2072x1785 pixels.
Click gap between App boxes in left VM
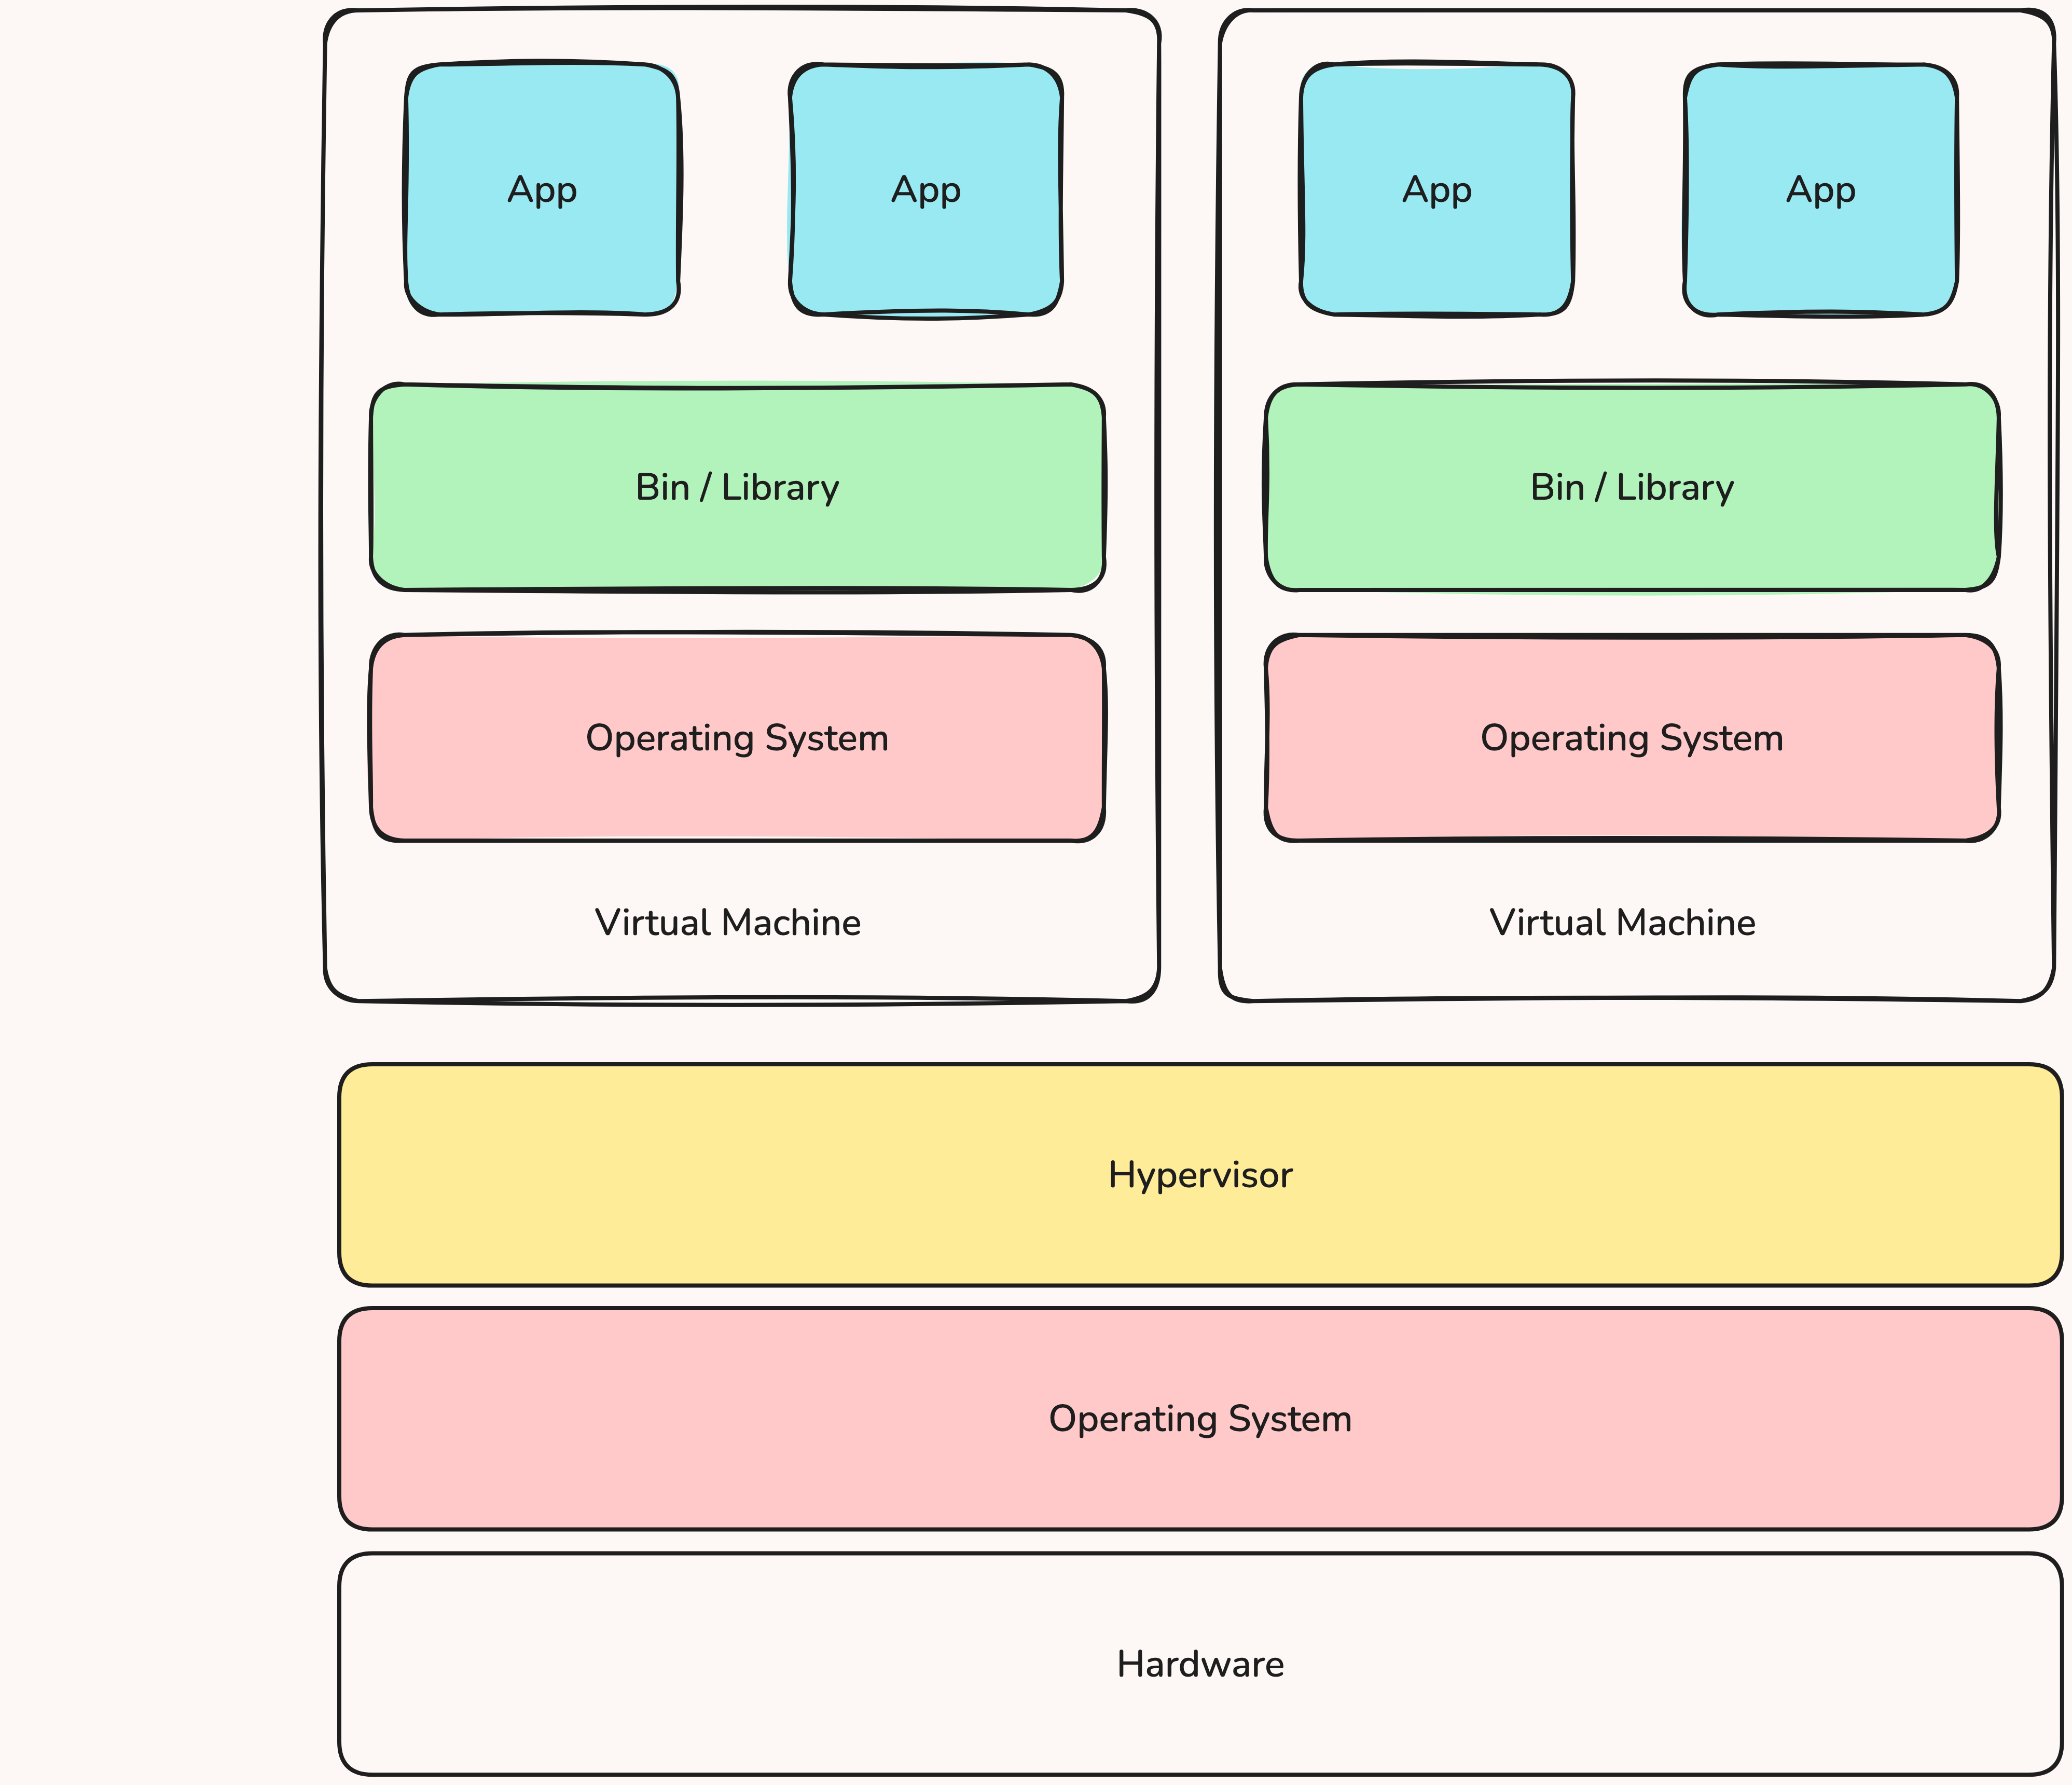(x=735, y=190)
